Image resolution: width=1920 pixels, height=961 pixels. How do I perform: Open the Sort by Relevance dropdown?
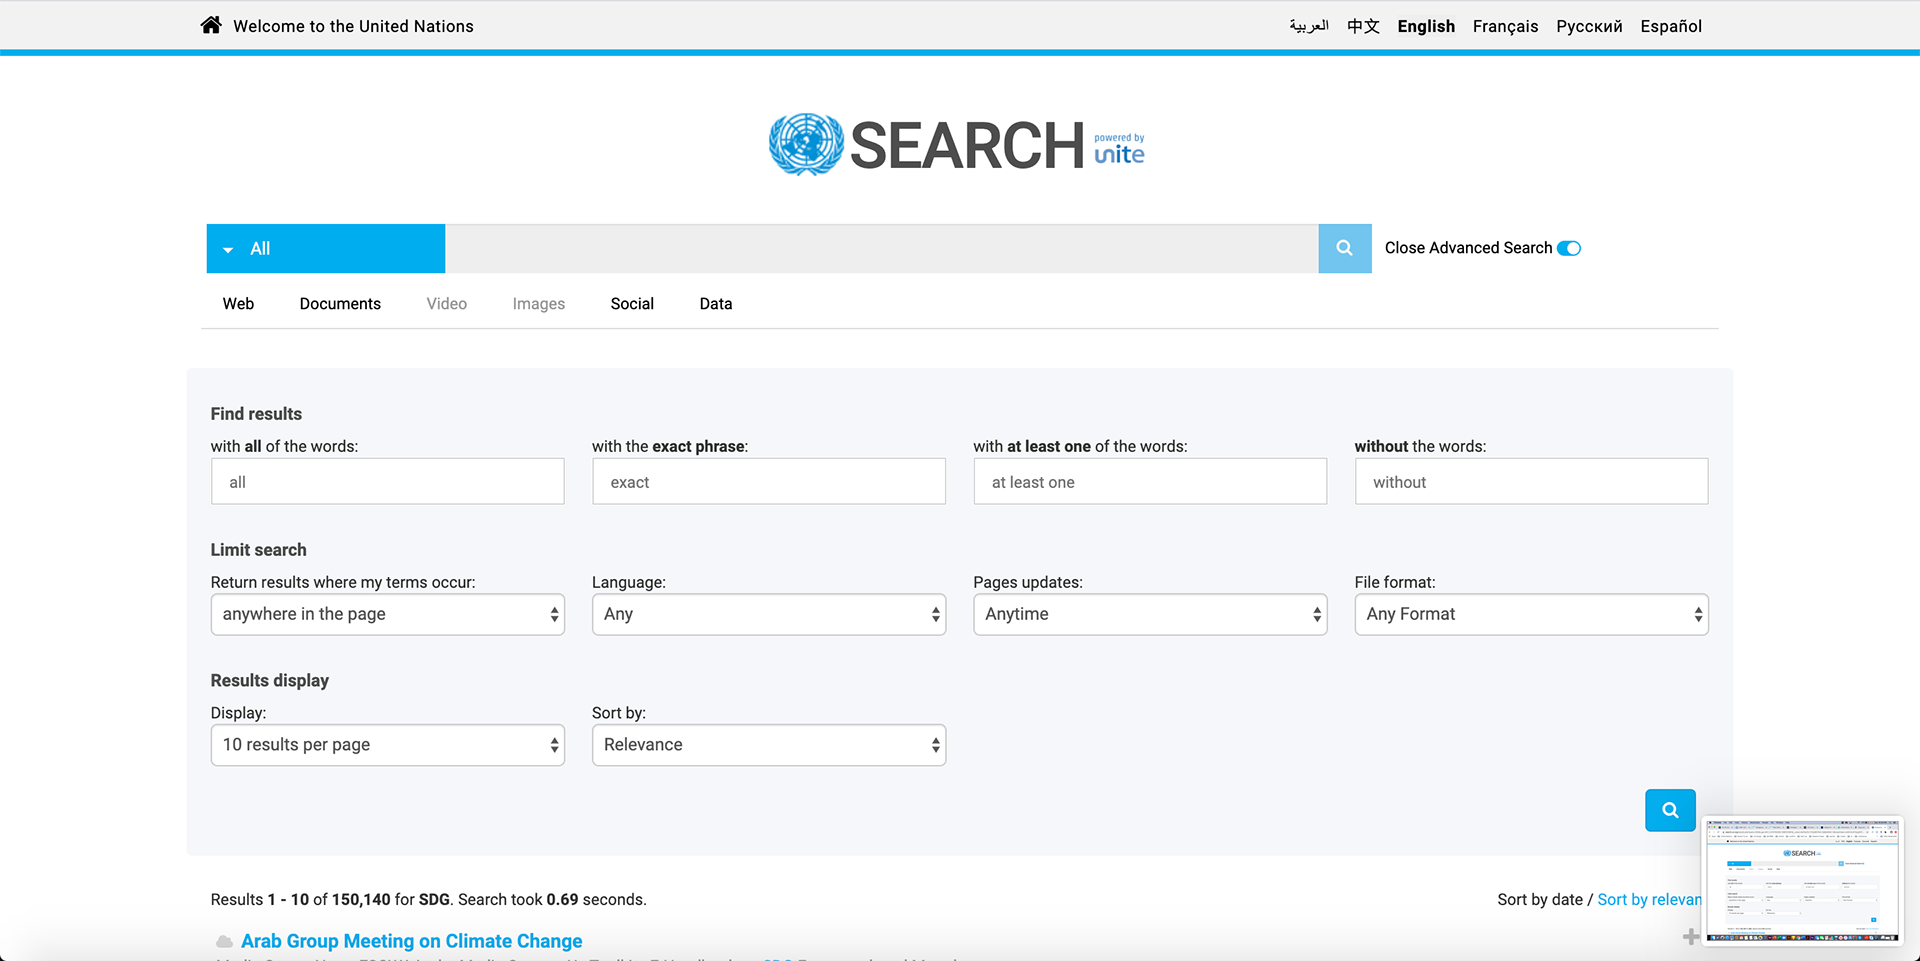[768, 745]
